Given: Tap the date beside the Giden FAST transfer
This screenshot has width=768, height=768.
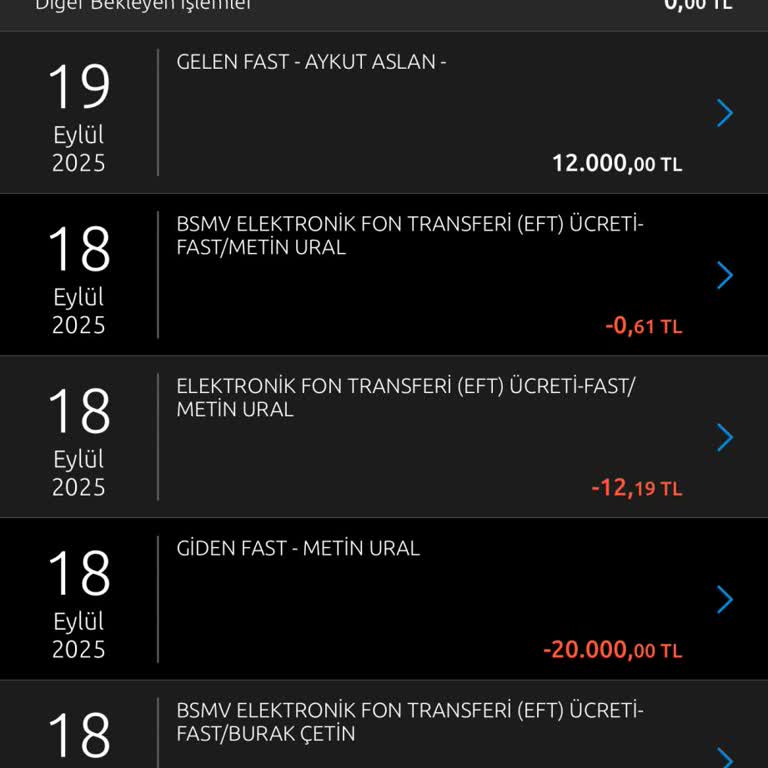Looking at the screenshot, I should pyautogui.click(x=79, y=601).
